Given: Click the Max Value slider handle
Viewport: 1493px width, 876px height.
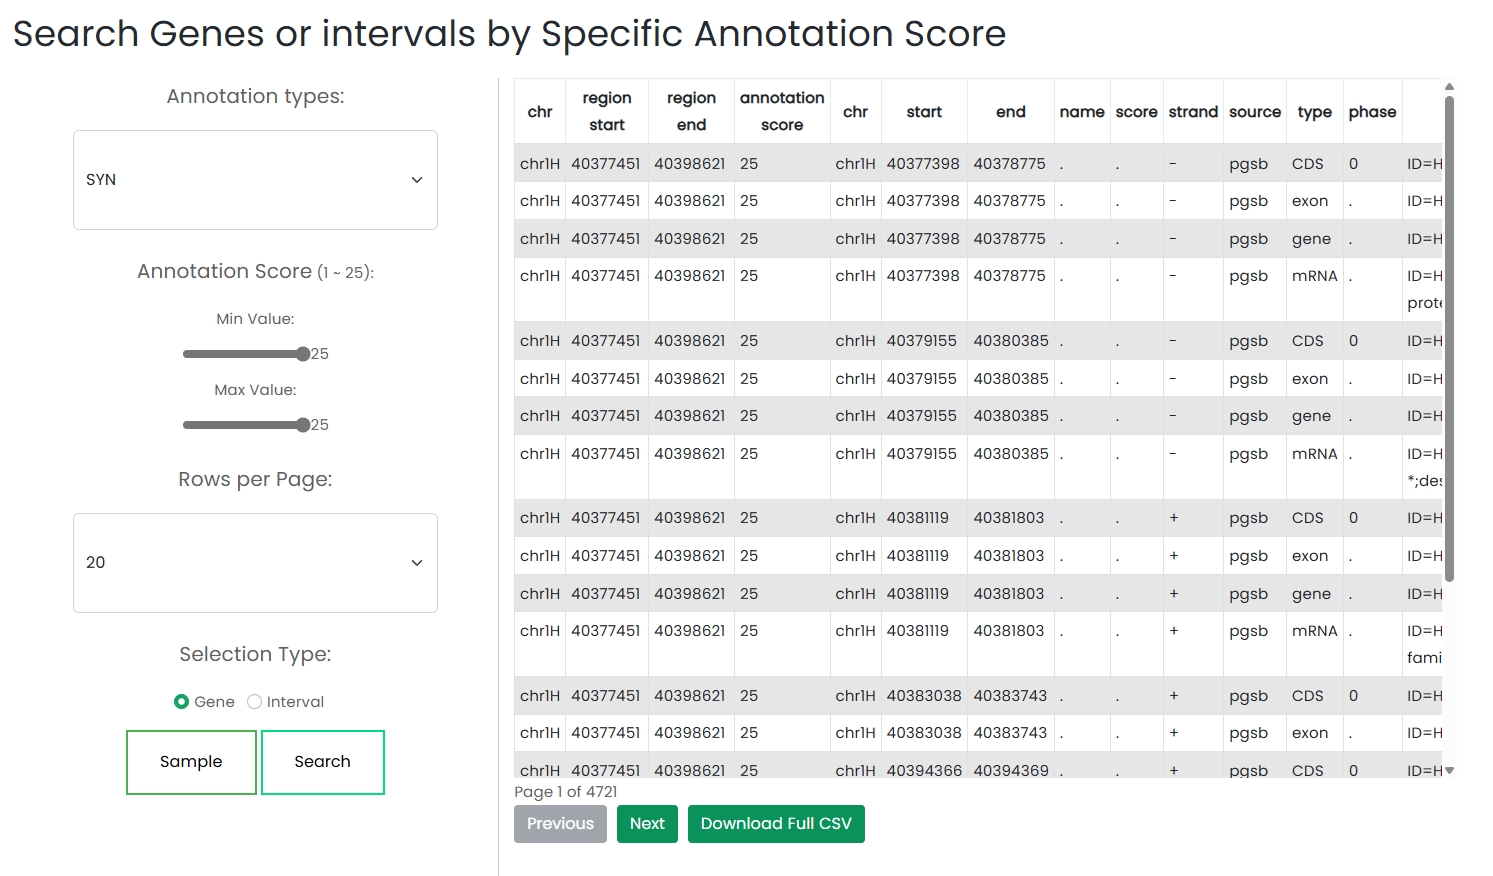Looking at the screenshot, I should (303, 425).
